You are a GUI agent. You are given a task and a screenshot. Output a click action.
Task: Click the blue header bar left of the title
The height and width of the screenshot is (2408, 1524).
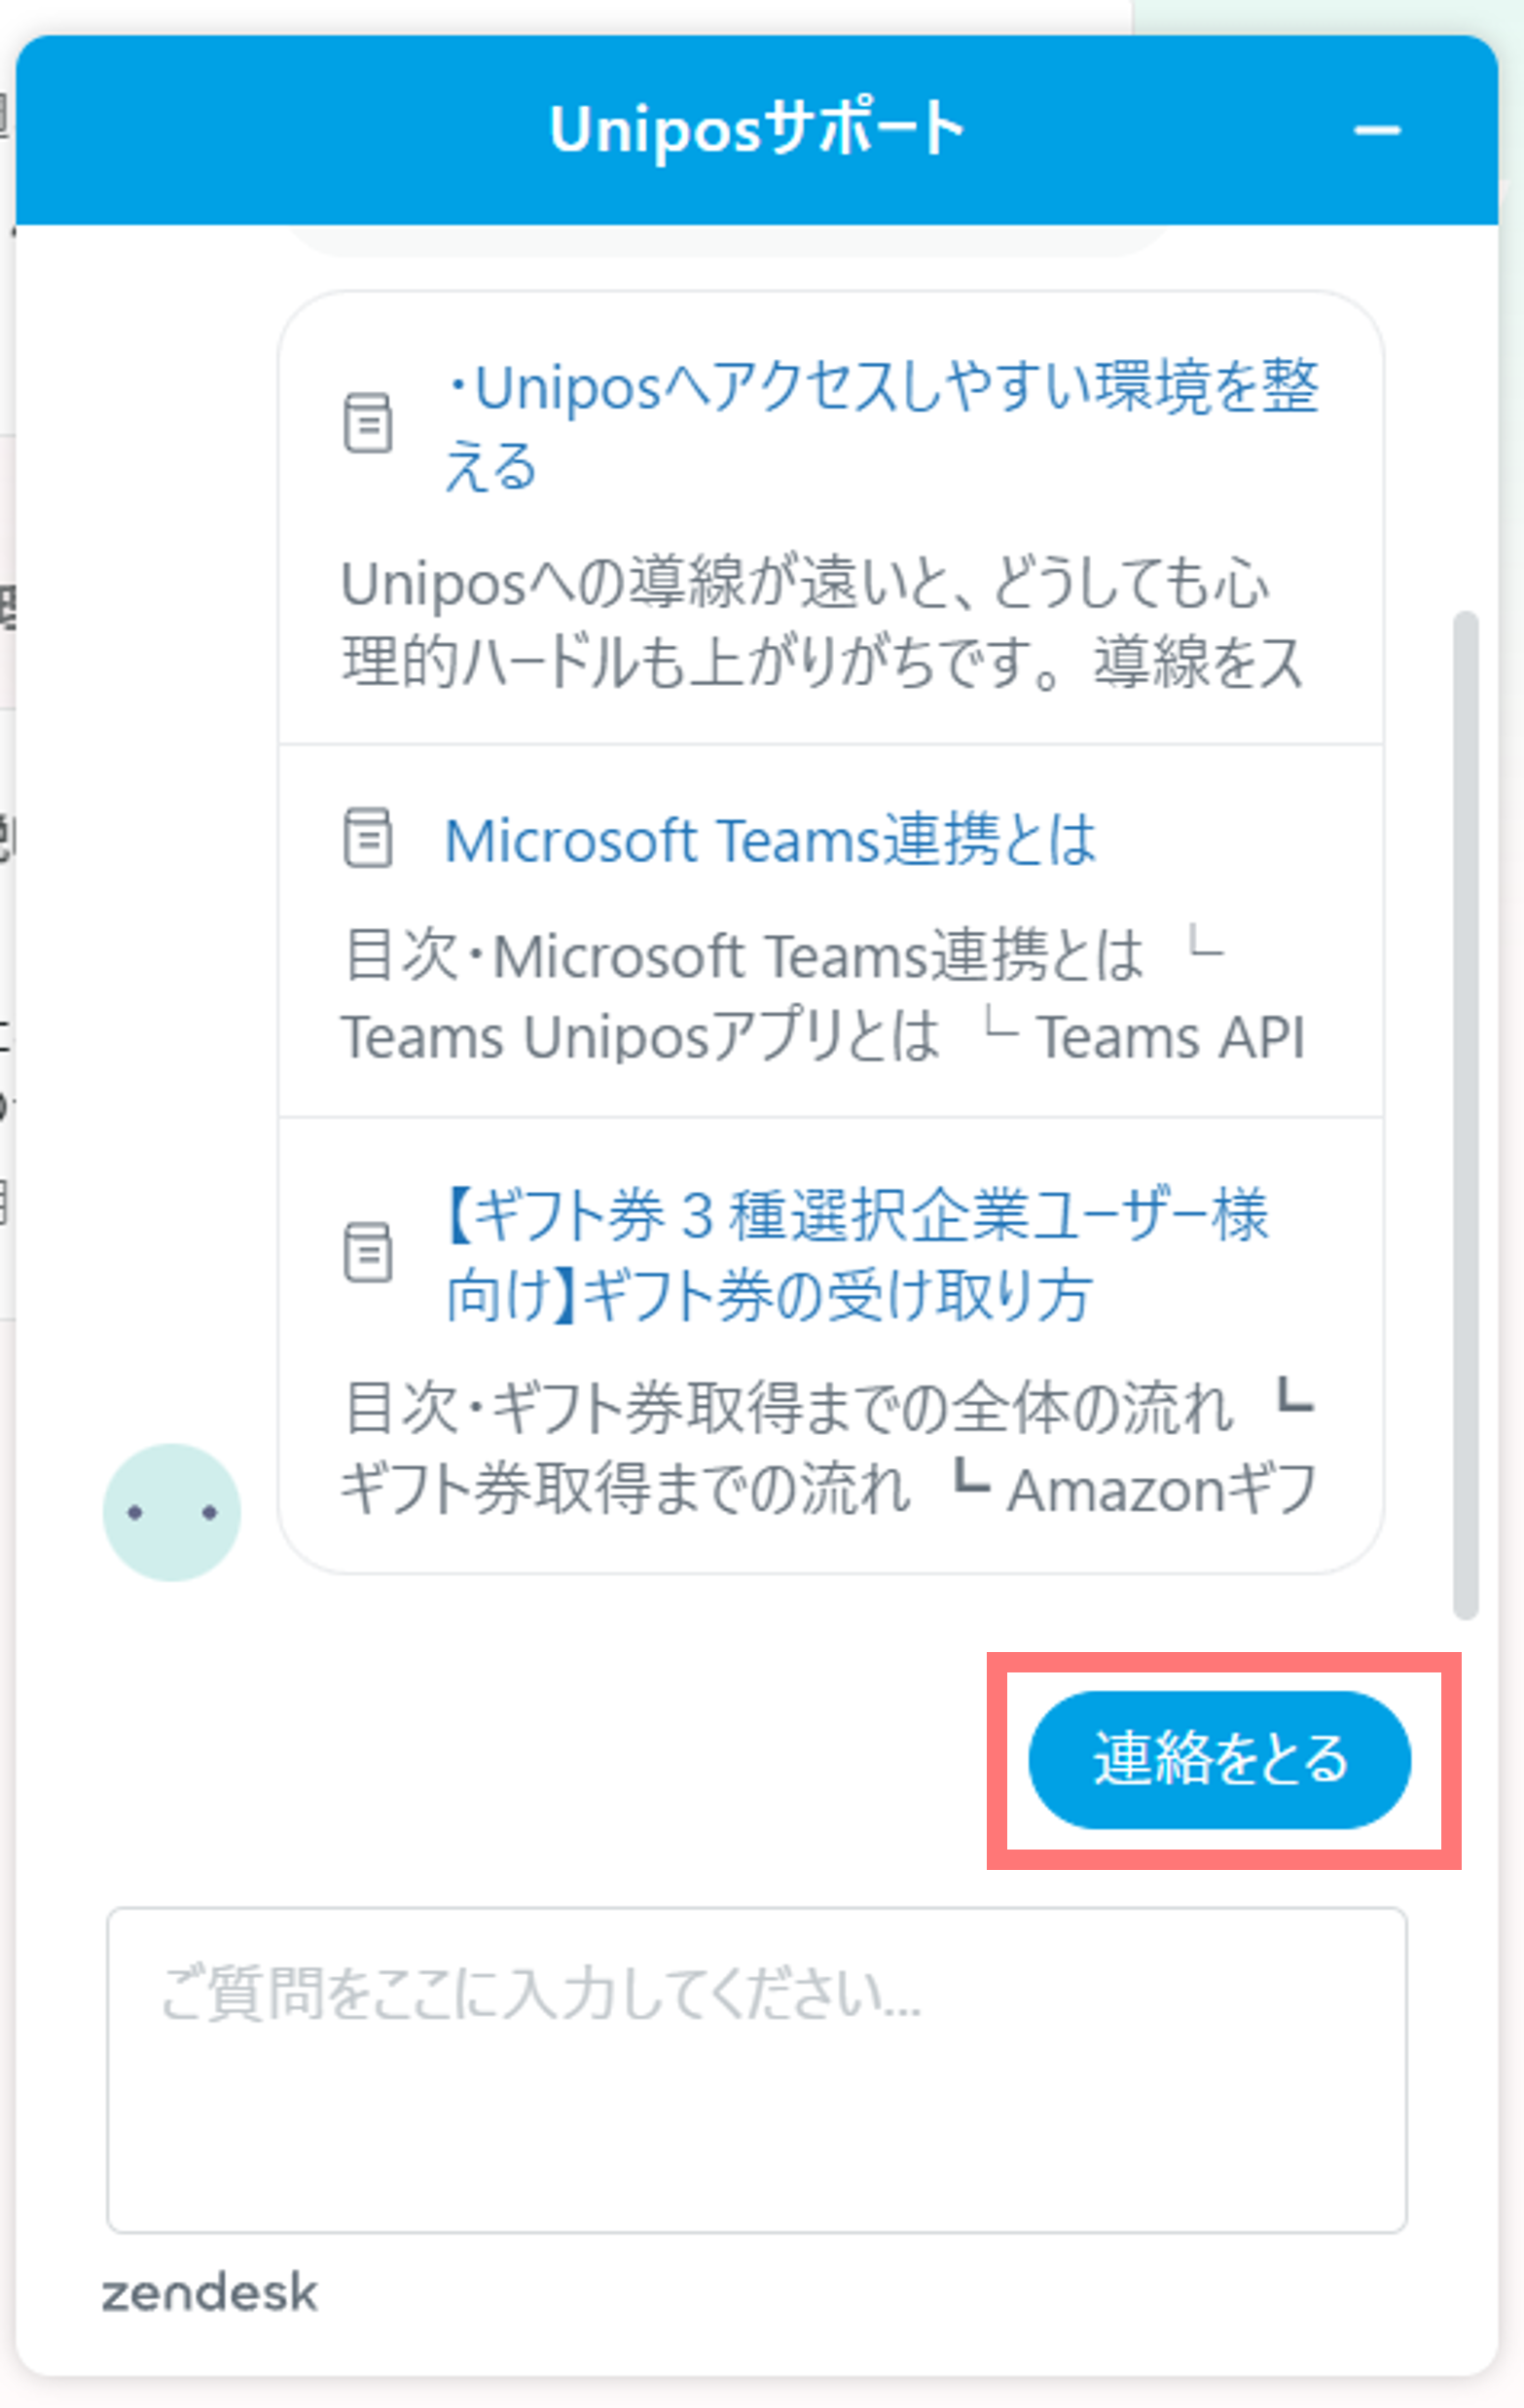click(280, 130)
